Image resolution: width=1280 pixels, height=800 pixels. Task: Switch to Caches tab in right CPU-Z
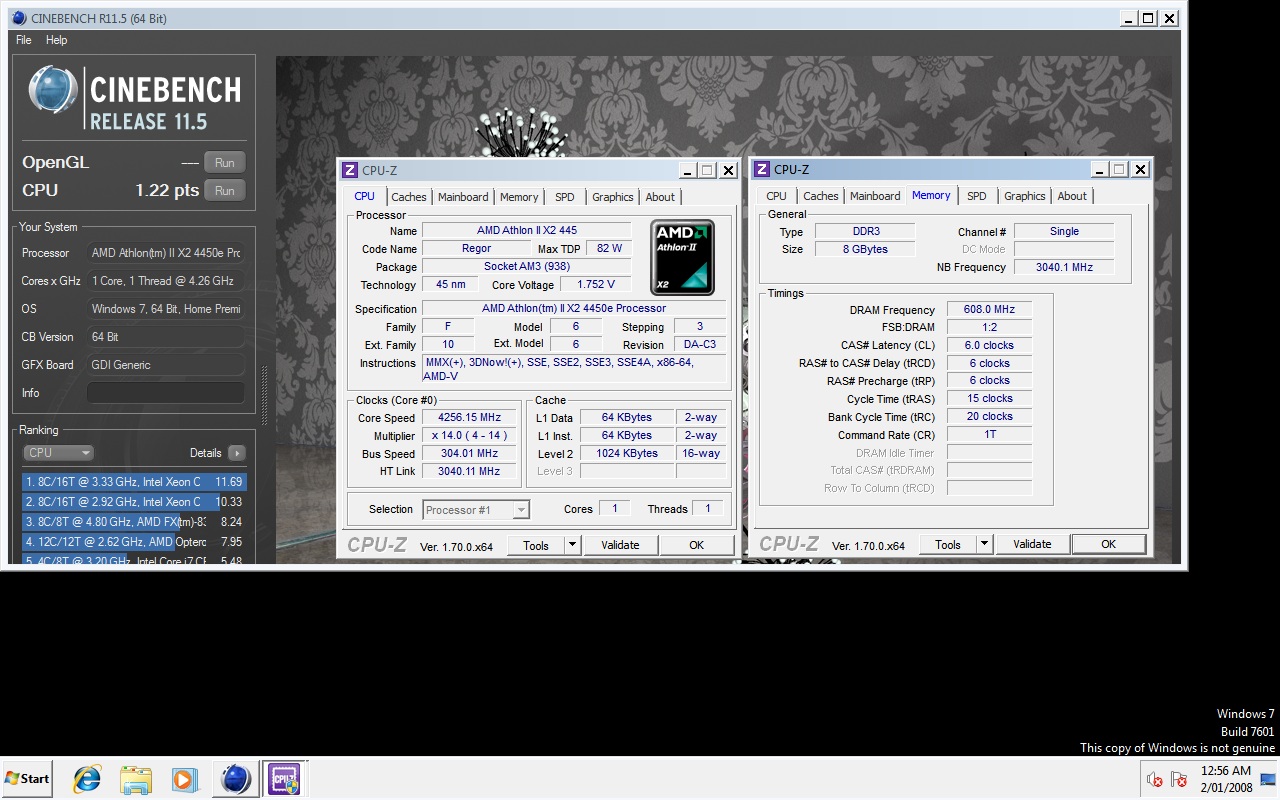(x=821, y=196)
